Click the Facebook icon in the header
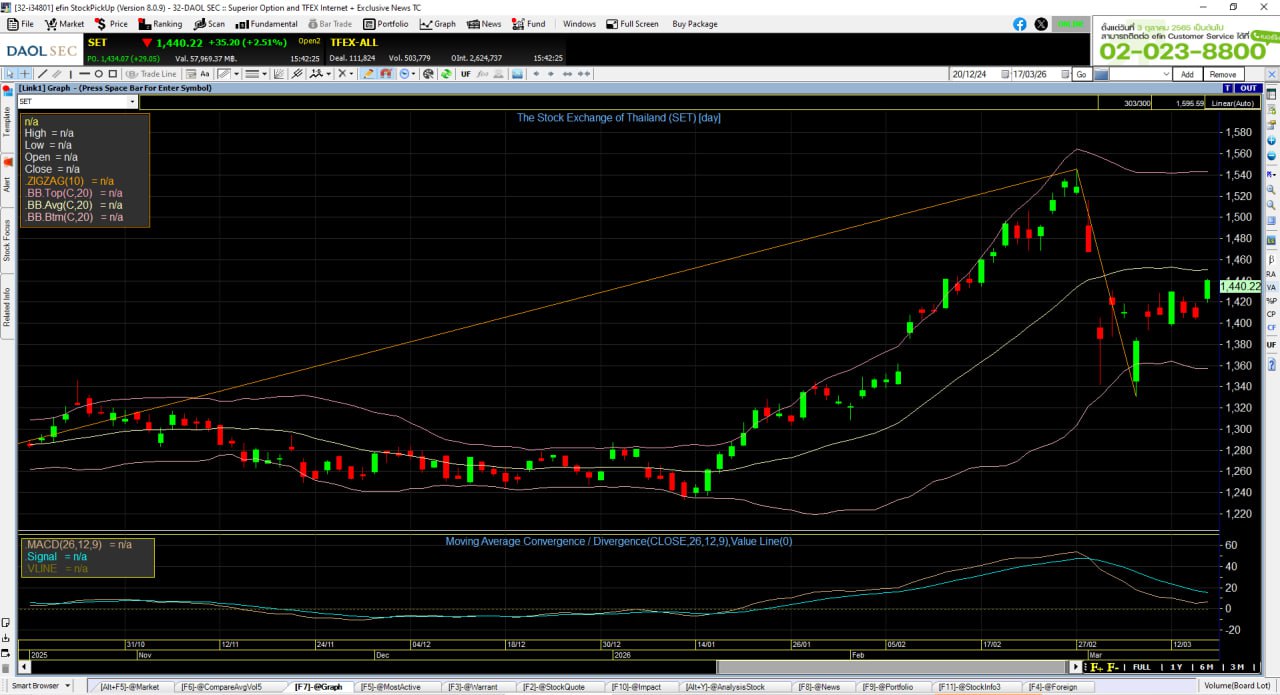The height and width of the screenshot is (695, 1280). pos(1019,23)
